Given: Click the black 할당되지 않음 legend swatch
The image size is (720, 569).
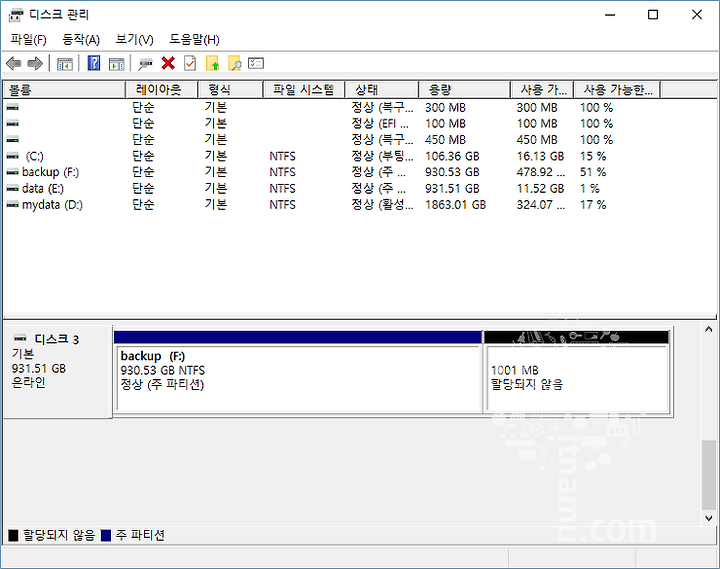Looking at the screenshot, I should click(x=13, y=535).
